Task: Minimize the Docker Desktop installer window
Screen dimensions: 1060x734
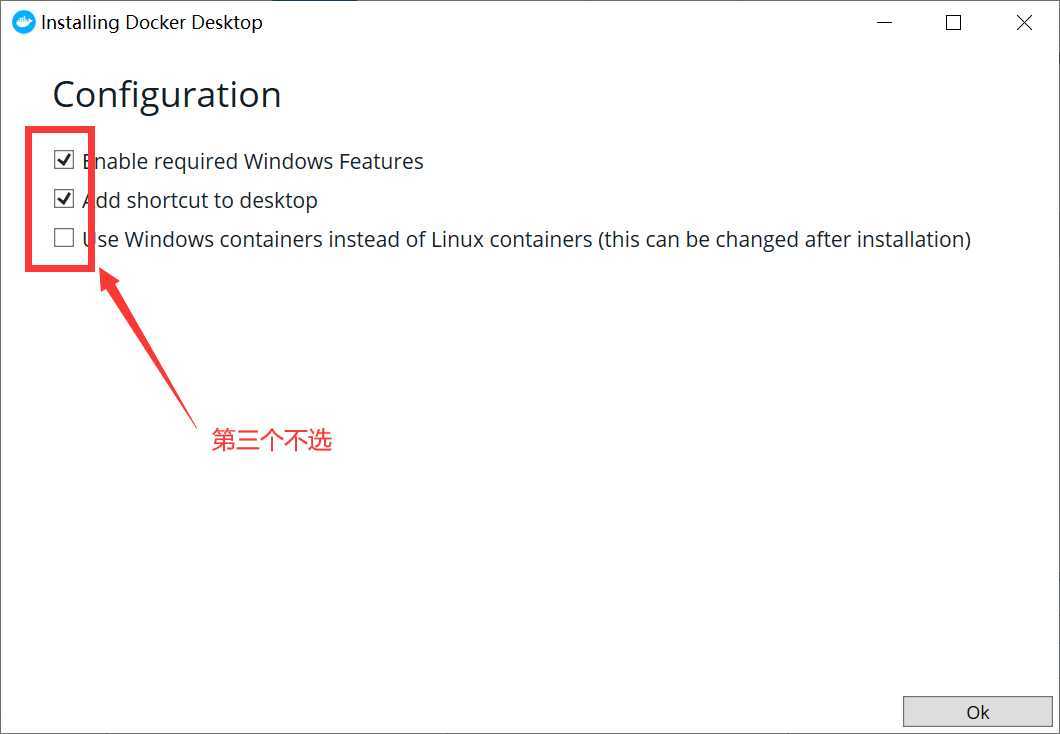Action: (884, 22)
